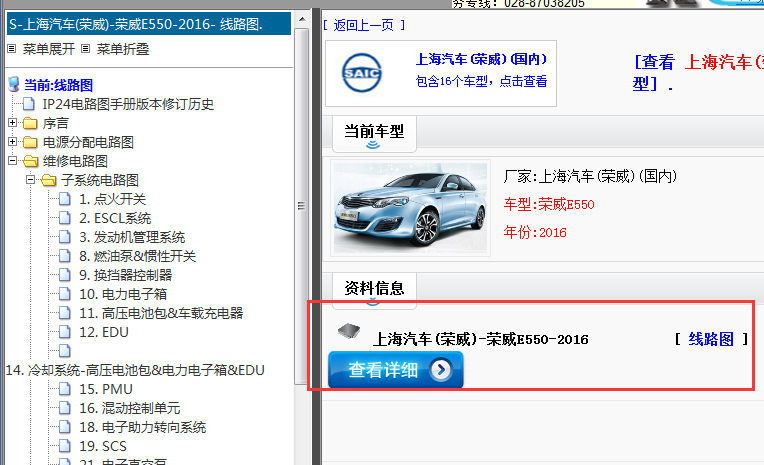Screen dimensions: 764x465
Task: Open 15. PMU diagram
Action: pos(106,389)
